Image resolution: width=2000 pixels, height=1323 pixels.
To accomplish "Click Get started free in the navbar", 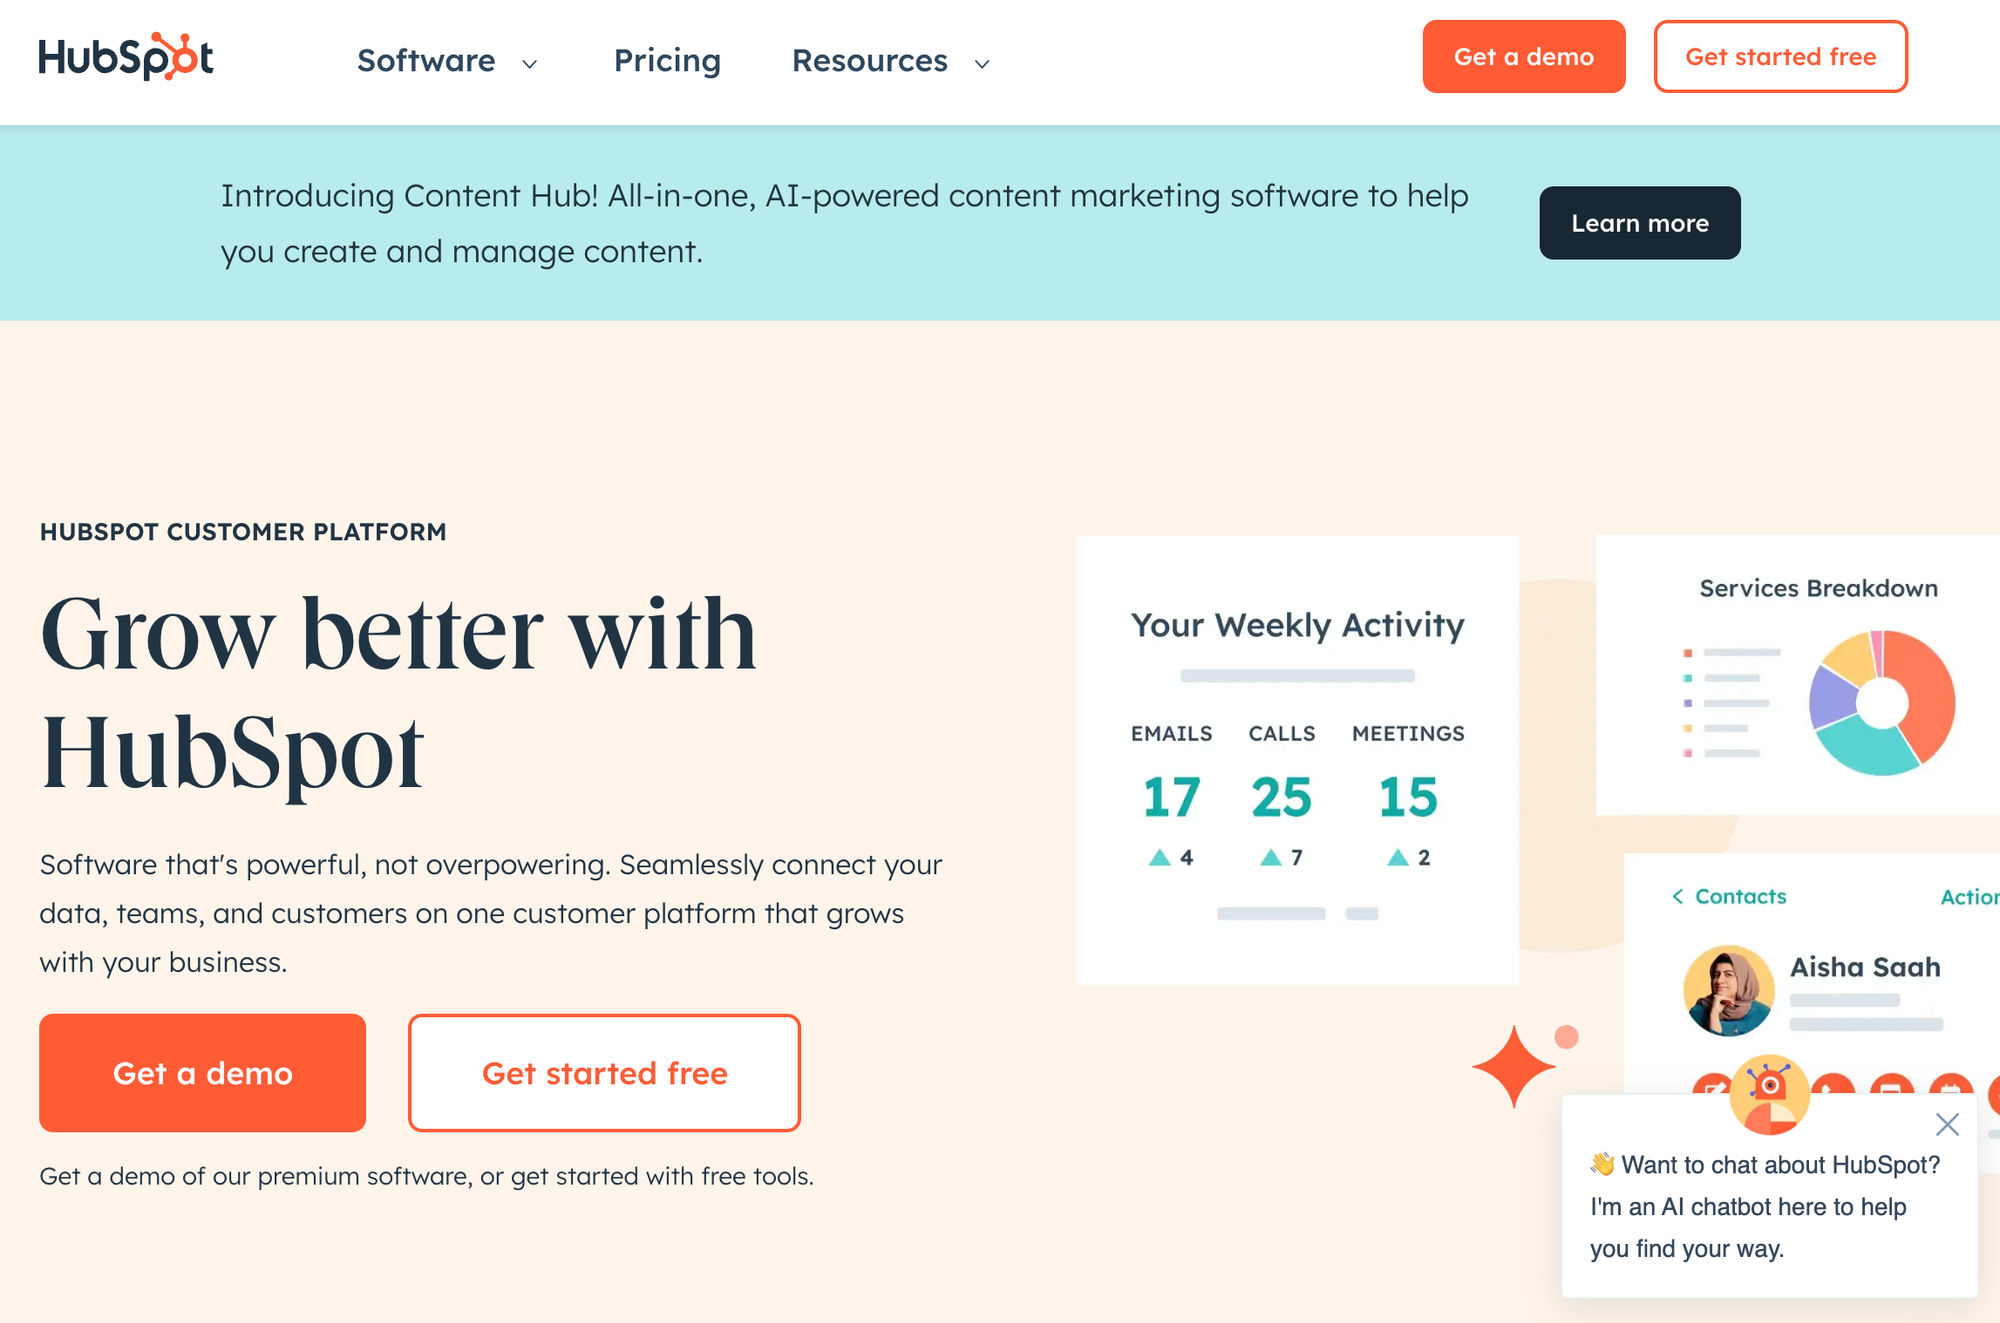I will [x=1780, y=56].
